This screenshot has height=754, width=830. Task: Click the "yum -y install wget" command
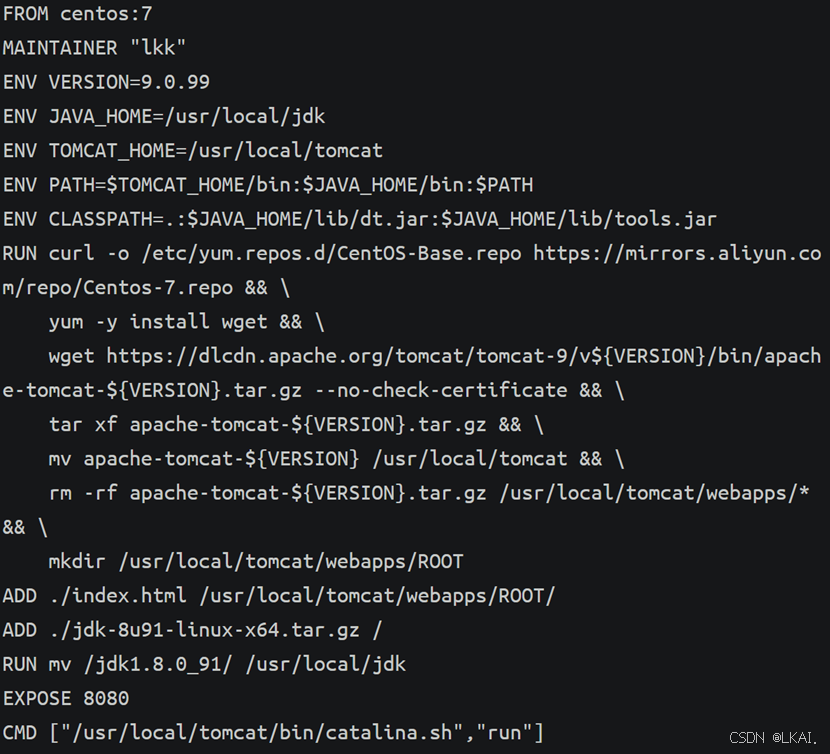(186, 322)
